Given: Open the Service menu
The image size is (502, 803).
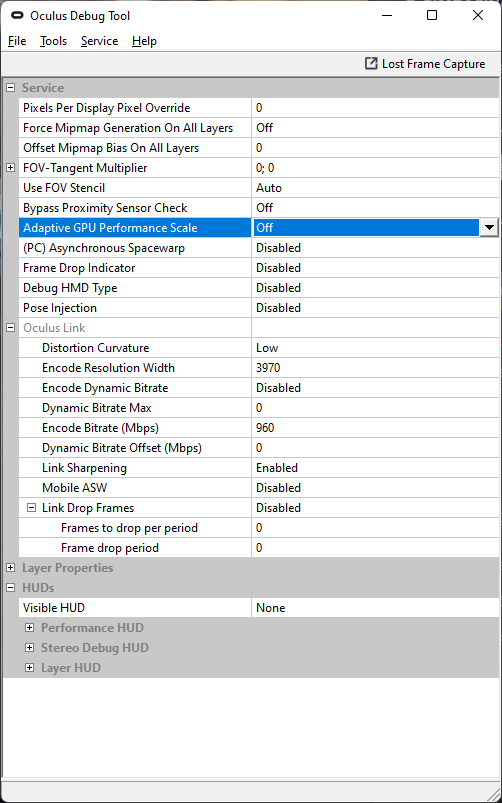Looking at the screenshot, I should click(x=99, y=41).
